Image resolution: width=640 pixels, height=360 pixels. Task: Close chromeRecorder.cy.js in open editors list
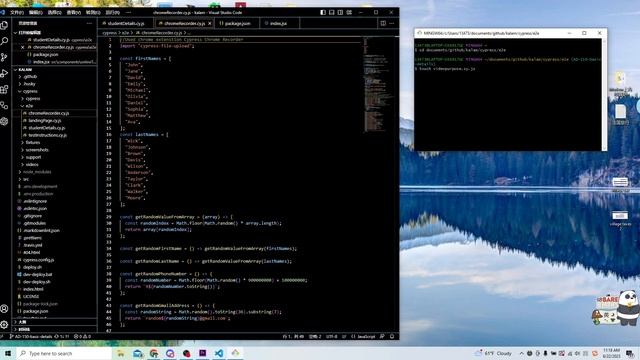tap(22, 47)
